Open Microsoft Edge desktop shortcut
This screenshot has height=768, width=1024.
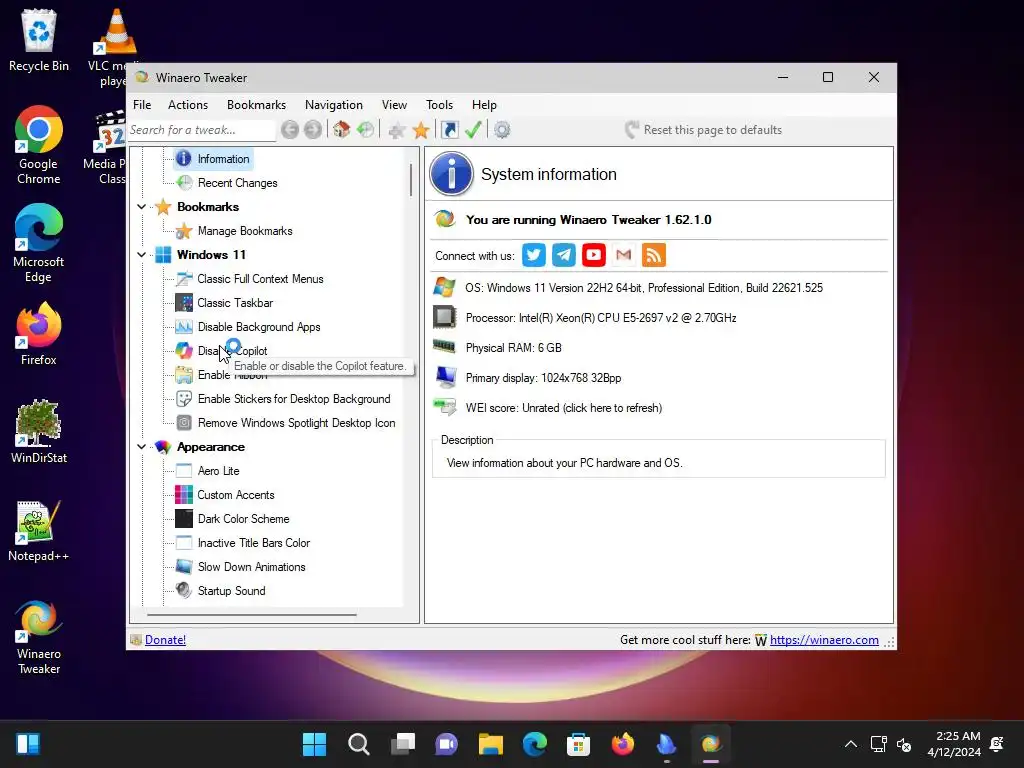[x=39, y=243]
